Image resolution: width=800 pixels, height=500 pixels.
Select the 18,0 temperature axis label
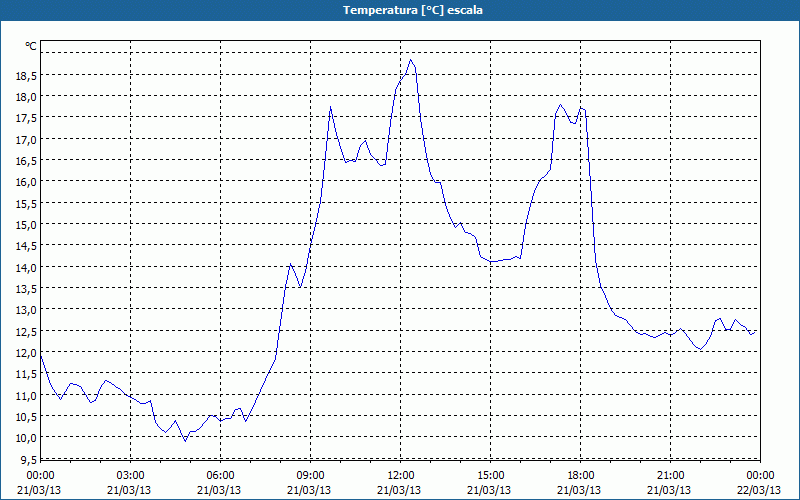point(26,96)
